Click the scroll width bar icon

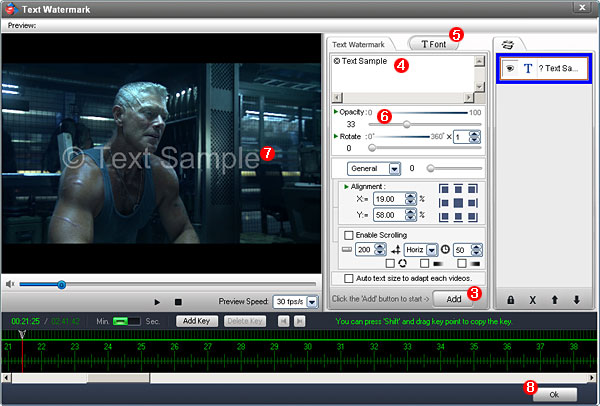tap(347, 249)
